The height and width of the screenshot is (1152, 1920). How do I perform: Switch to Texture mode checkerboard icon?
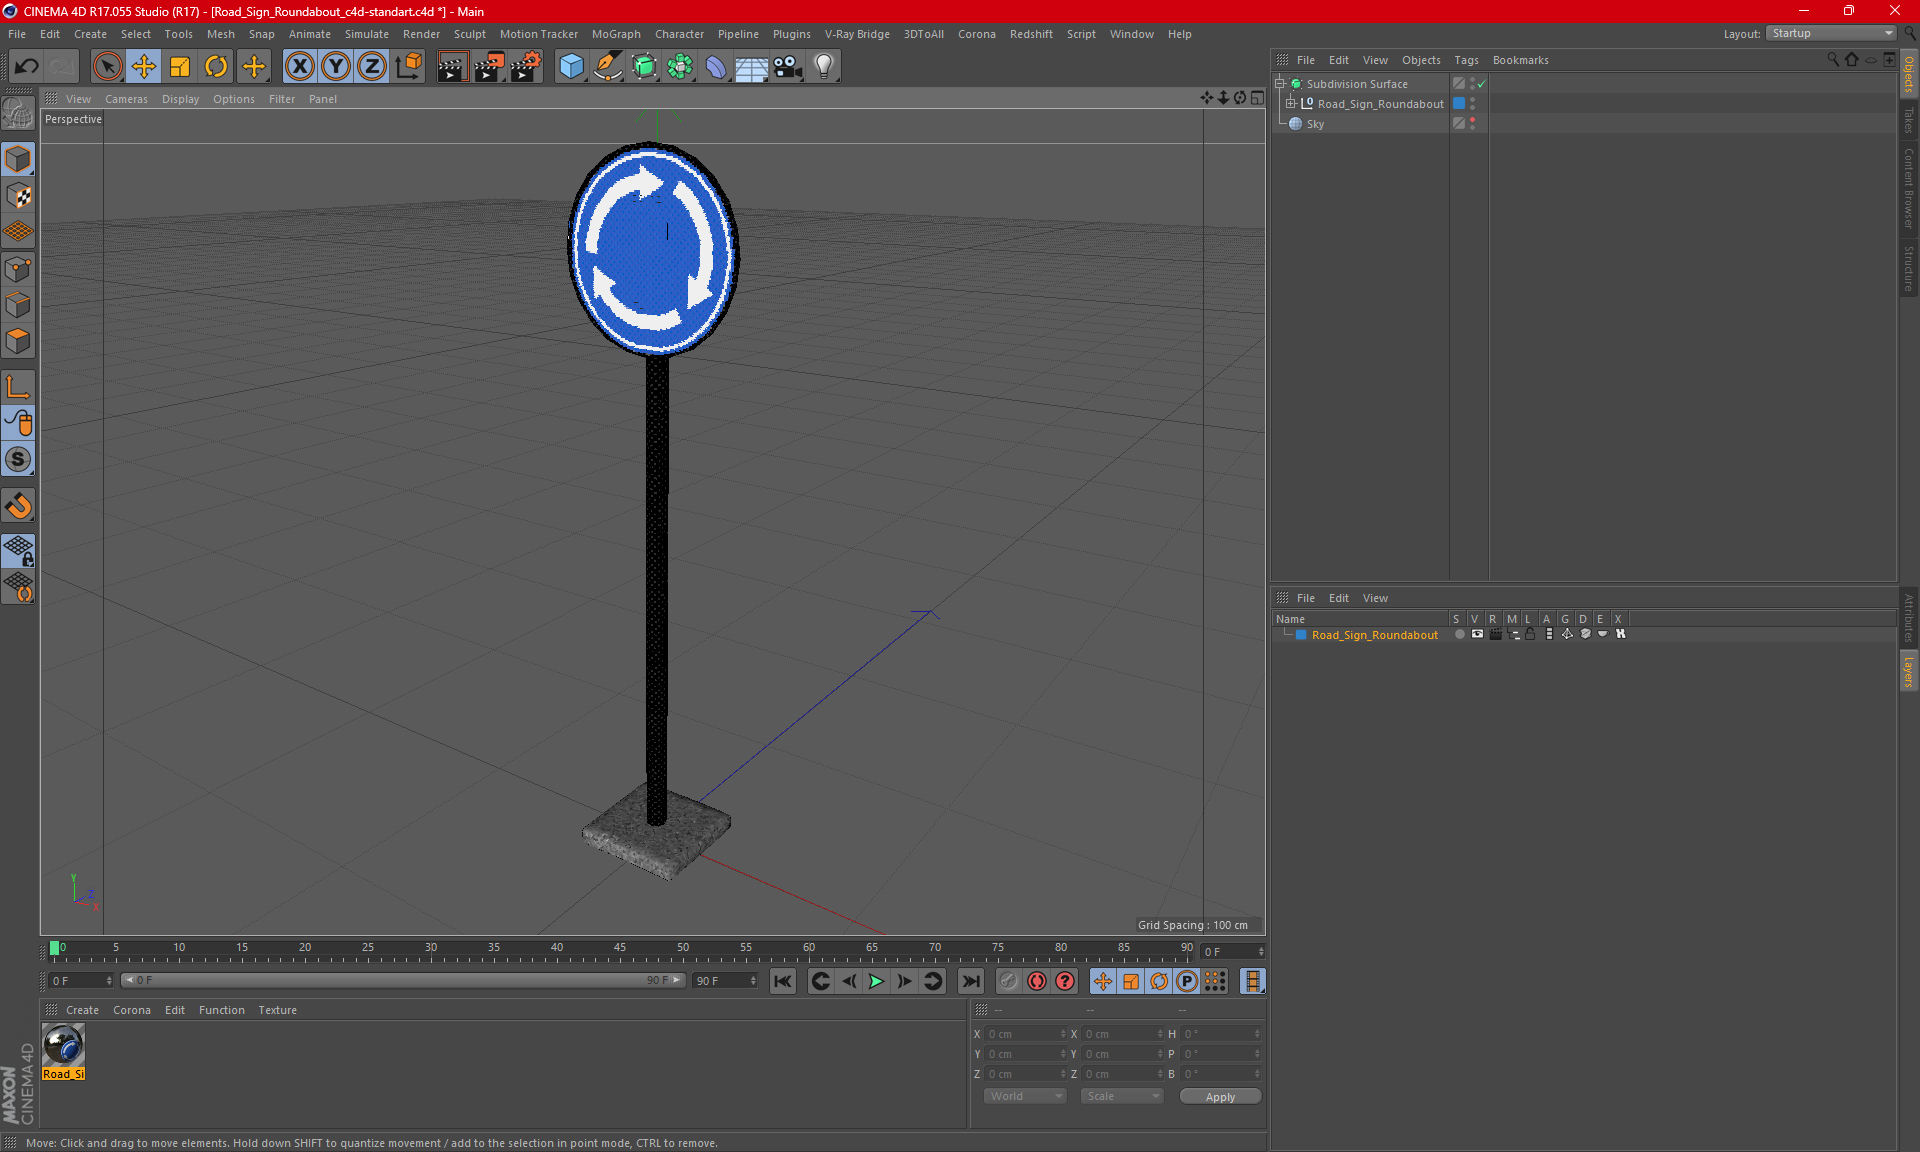click(18, 196)
